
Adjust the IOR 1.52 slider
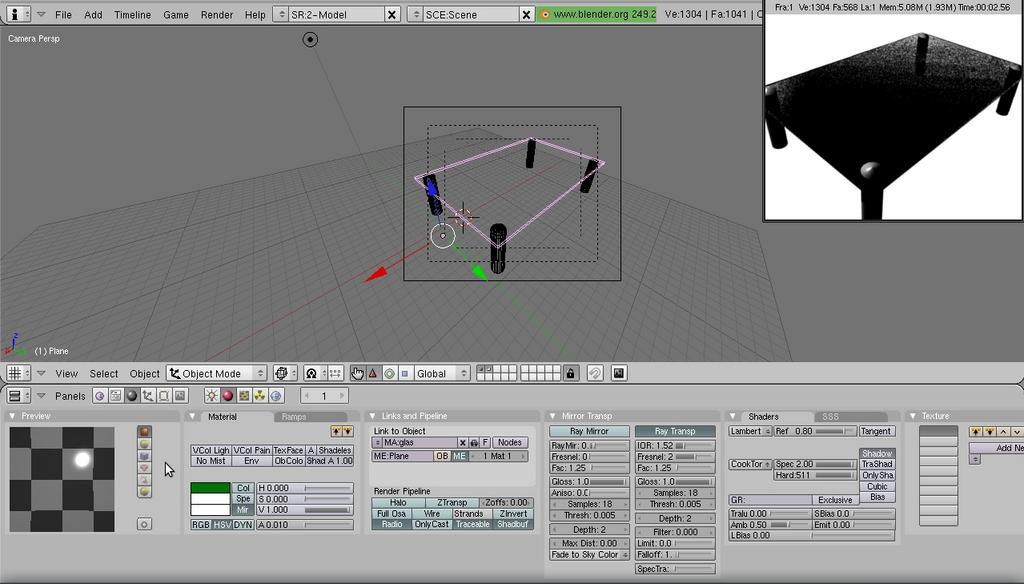[675, 446]
